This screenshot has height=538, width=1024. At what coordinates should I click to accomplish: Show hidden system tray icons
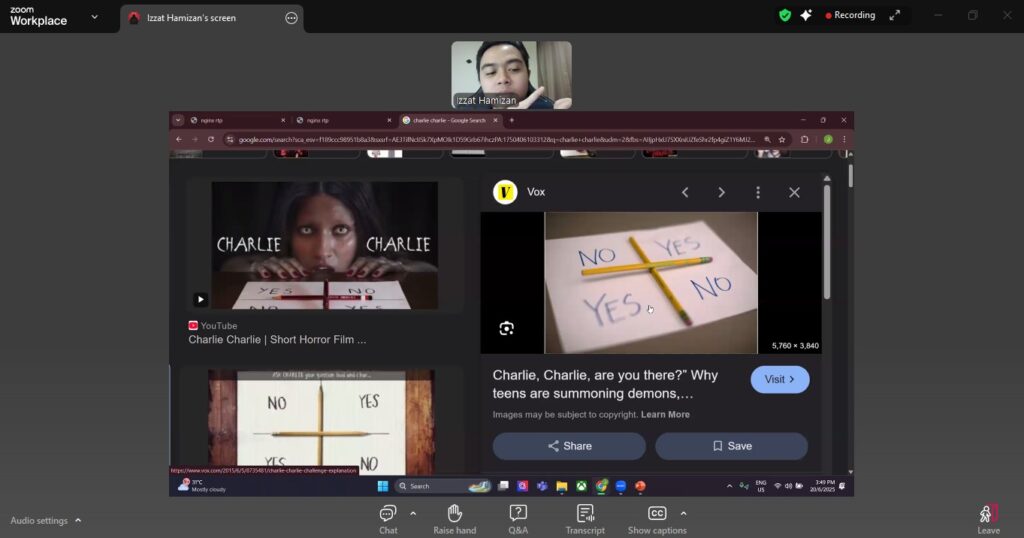pyautogui.click(x=729, y=486)
